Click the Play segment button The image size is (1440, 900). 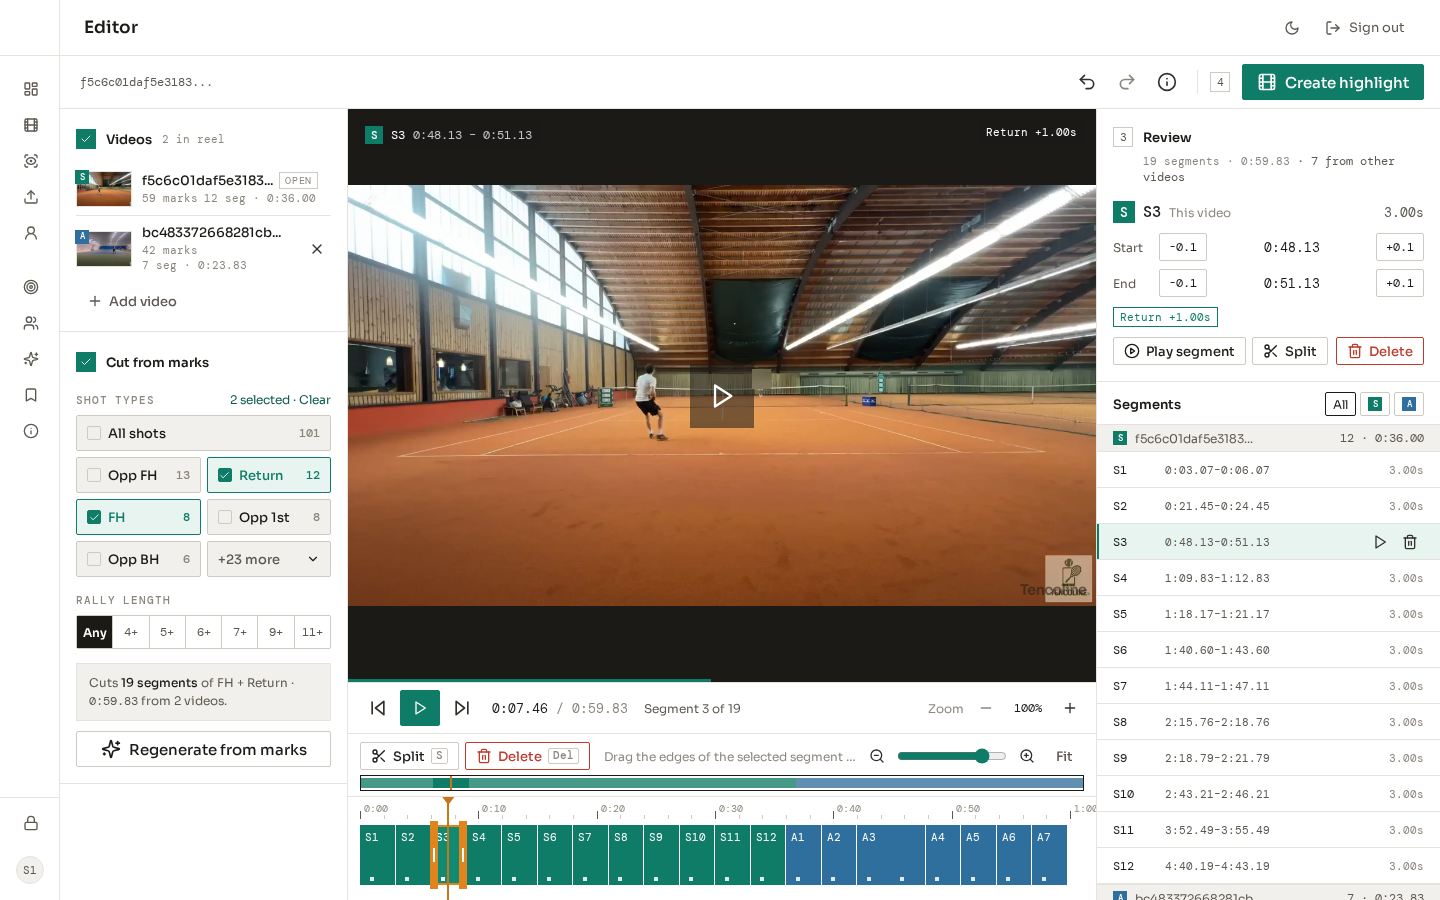[x=1179, y=351]
